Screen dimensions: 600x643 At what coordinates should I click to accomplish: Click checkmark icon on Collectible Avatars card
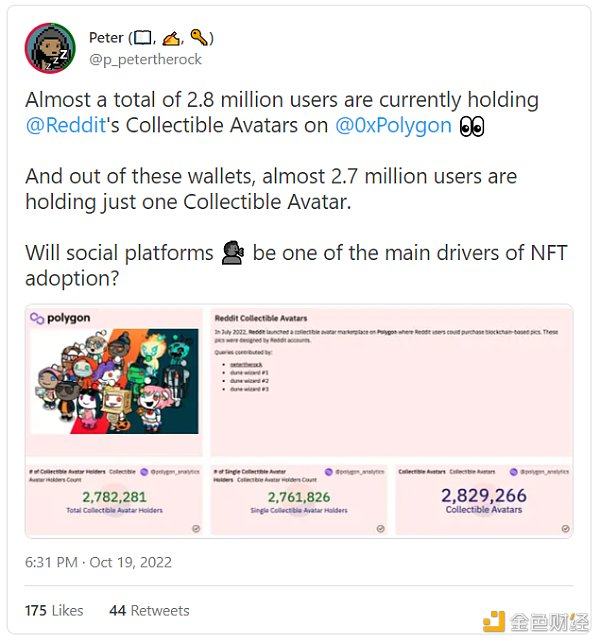(565, 527)
